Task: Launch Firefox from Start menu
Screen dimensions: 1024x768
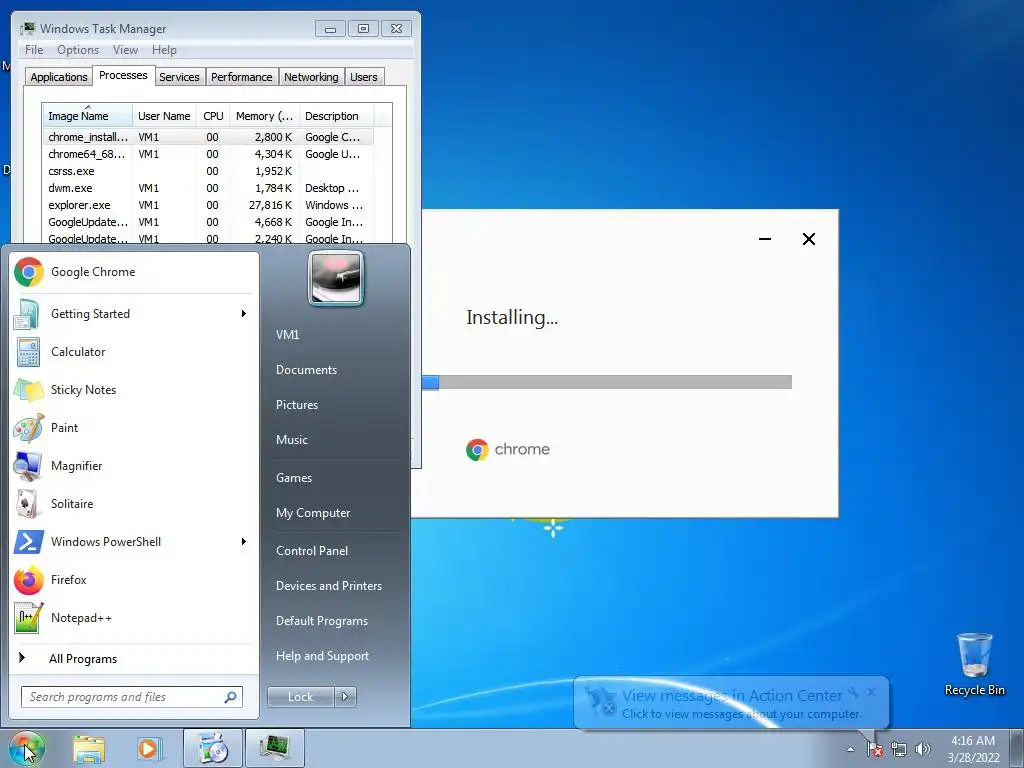Action: click(134, 579)
